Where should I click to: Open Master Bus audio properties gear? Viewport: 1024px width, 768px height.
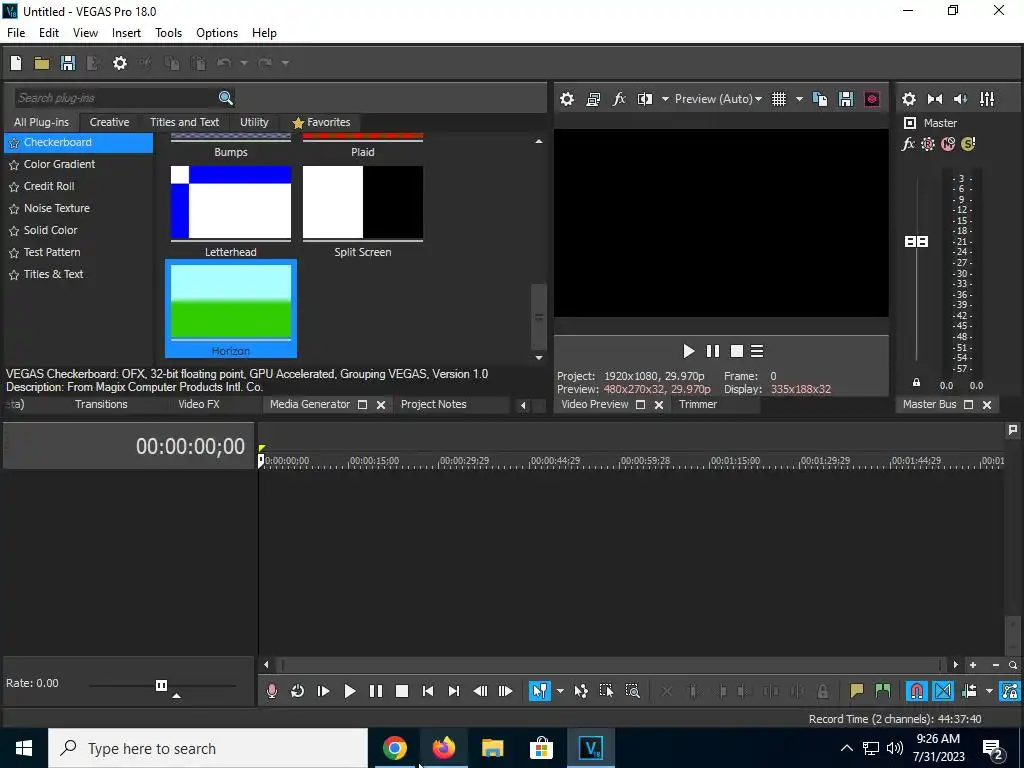tap(908, 99)
